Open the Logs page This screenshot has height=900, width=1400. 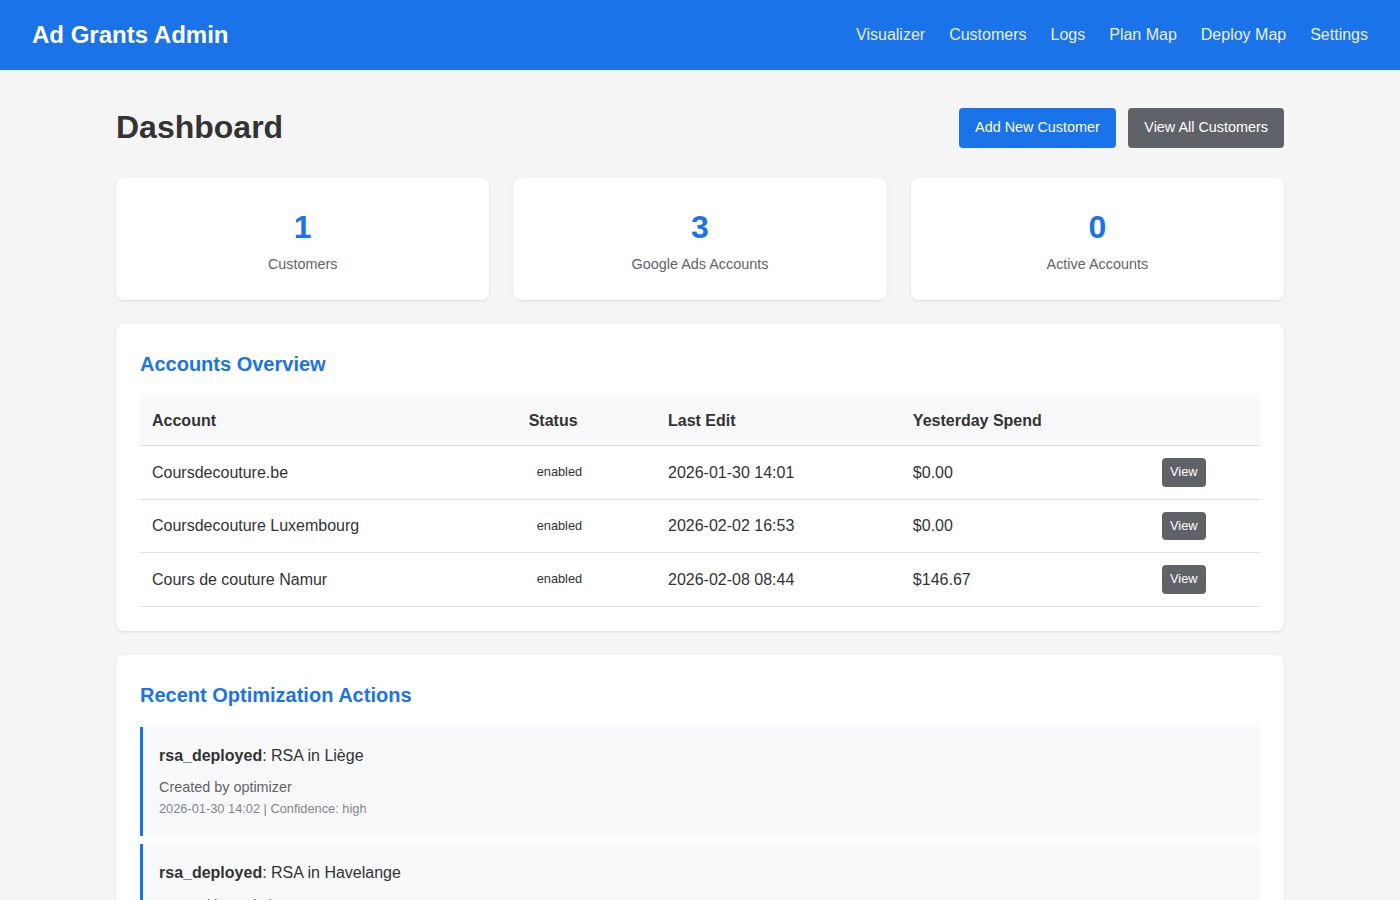pyautogui.click(x=1067, y=35)
